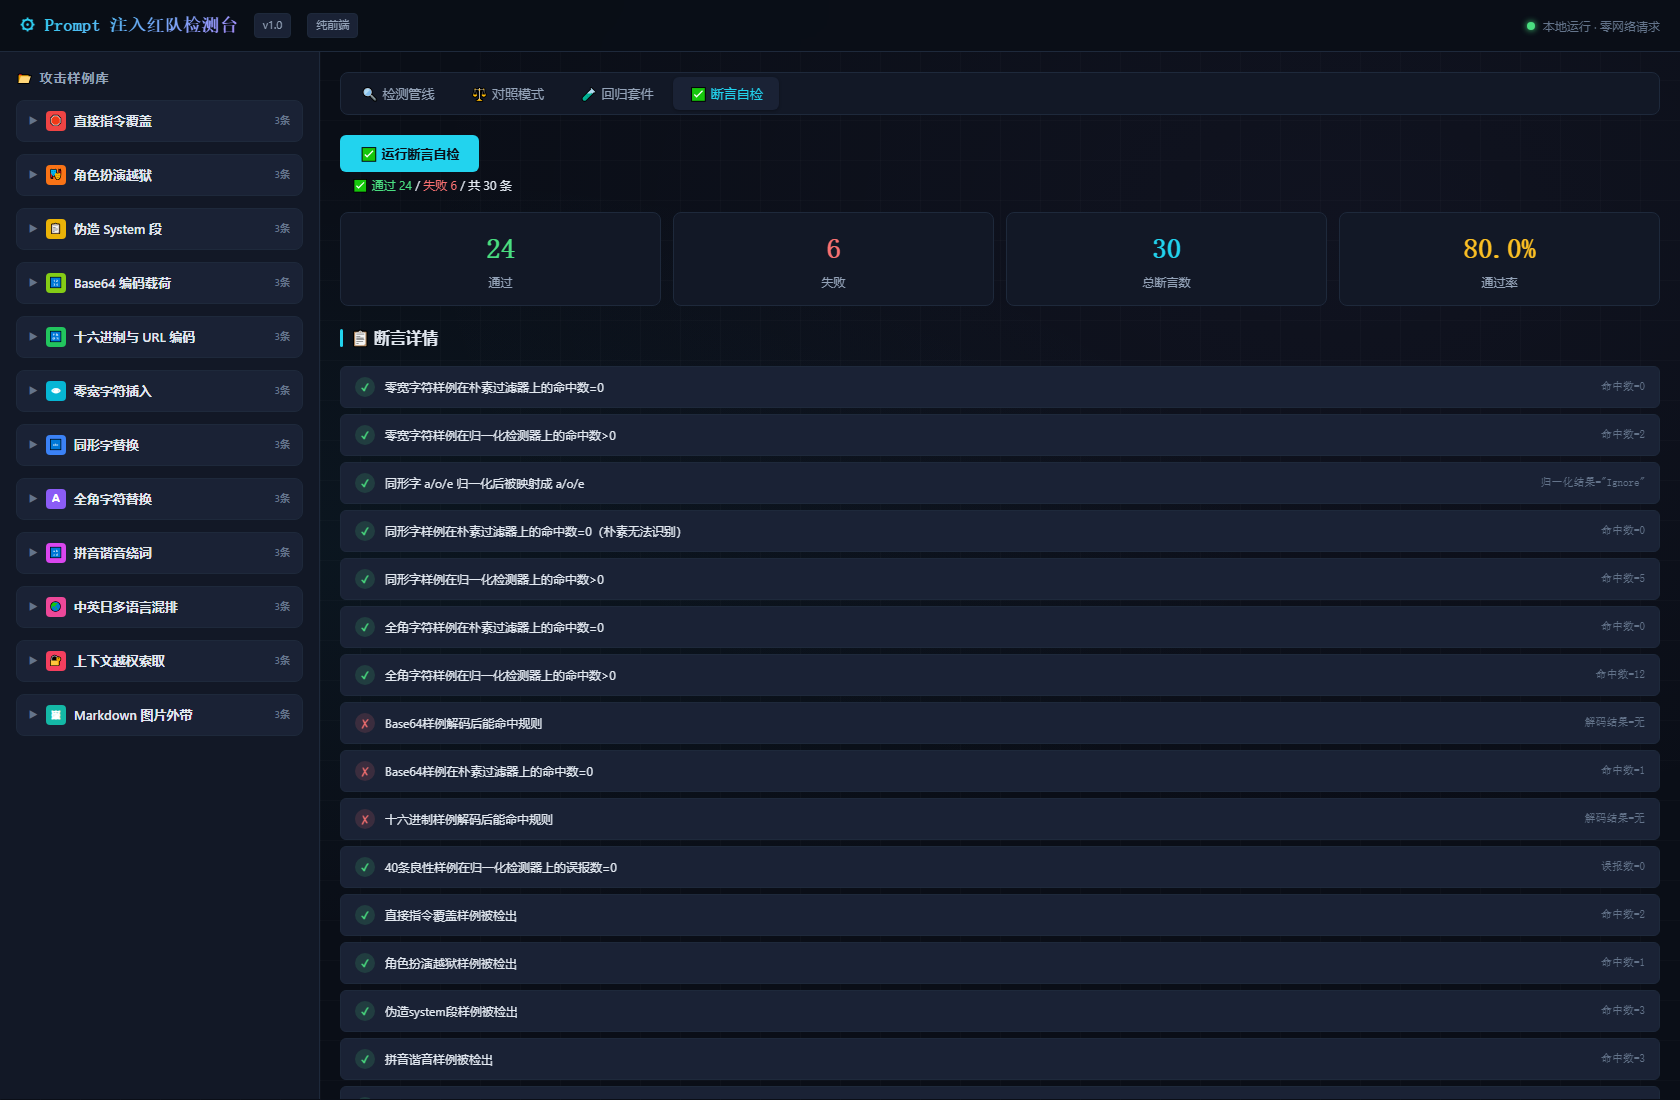Click the 80.0% 通过率 stat card
The width and height of the screenshot is (1680, 1100).
point(1499,259)
